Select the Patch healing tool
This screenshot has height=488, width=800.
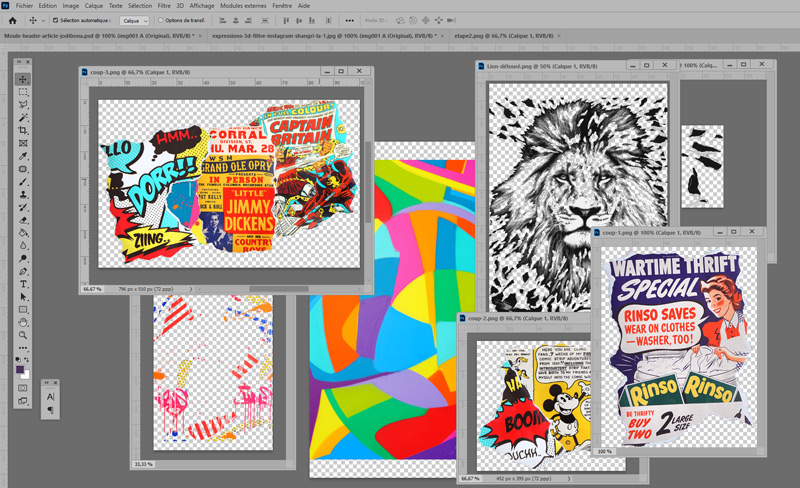(23, 169)
